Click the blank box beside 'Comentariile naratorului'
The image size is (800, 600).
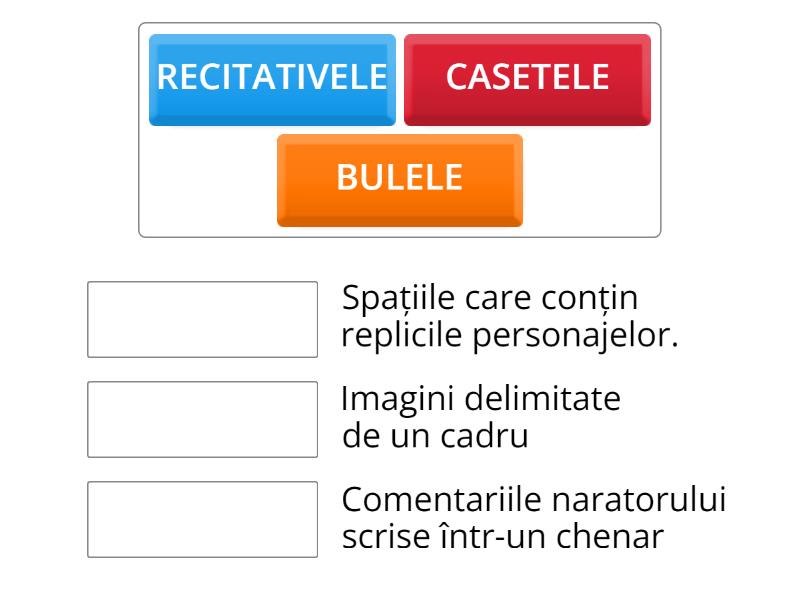tap(203, 519)
